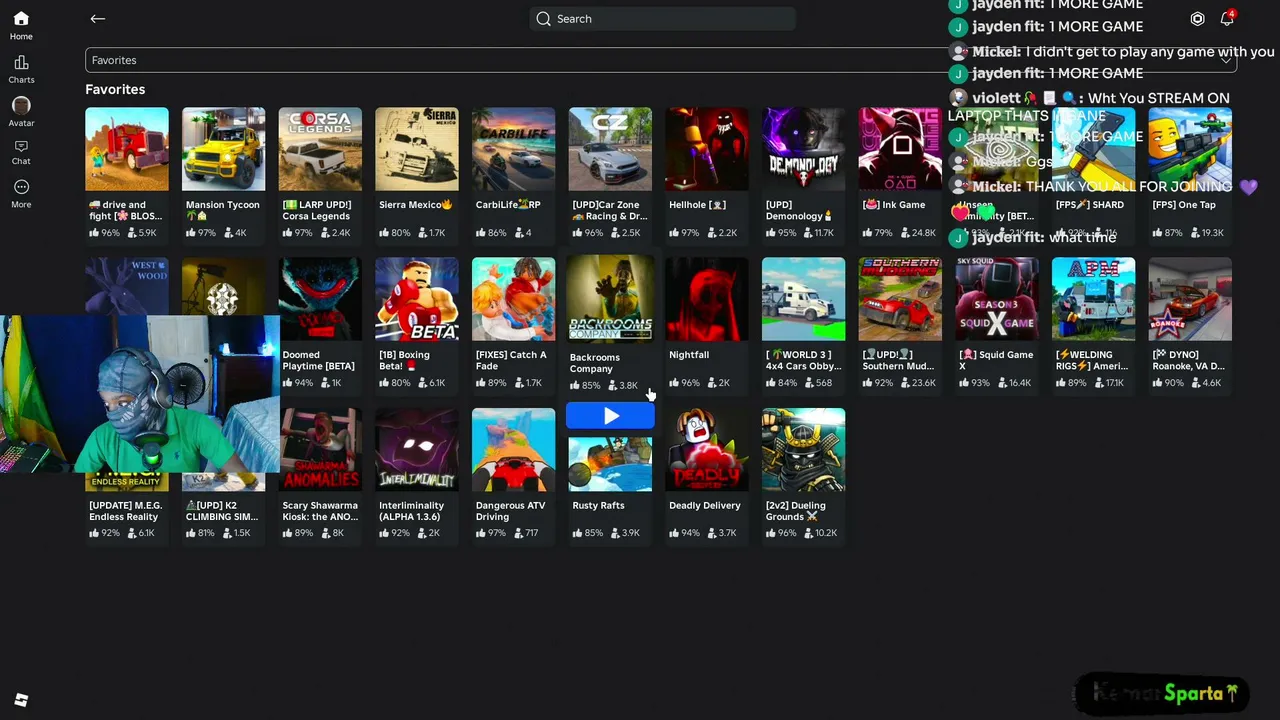This screenshot has height=720, width=1280.
Task: Open the Dueling Grounds samurai thumbnail
Action: pos(804,449)
